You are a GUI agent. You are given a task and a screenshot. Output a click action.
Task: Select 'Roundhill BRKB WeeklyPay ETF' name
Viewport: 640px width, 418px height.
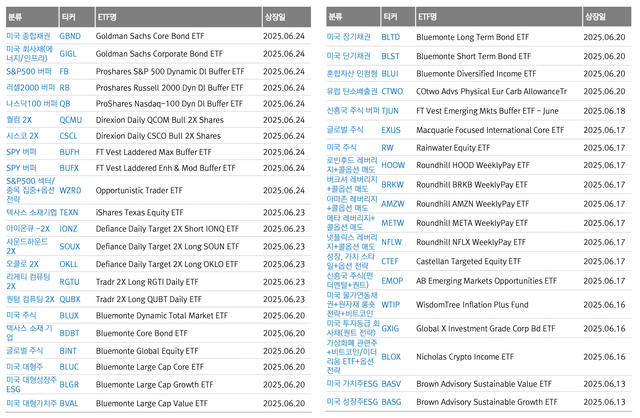point(472,185)
